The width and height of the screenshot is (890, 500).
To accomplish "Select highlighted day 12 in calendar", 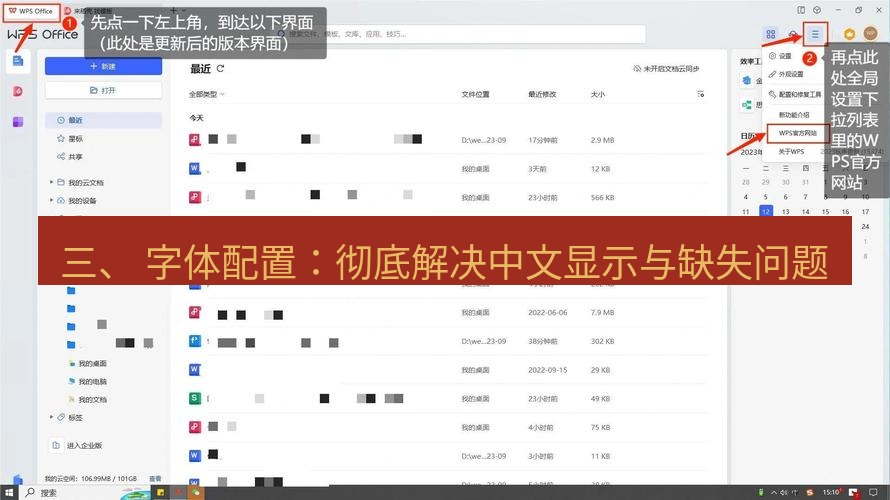I will coord(766,212).
